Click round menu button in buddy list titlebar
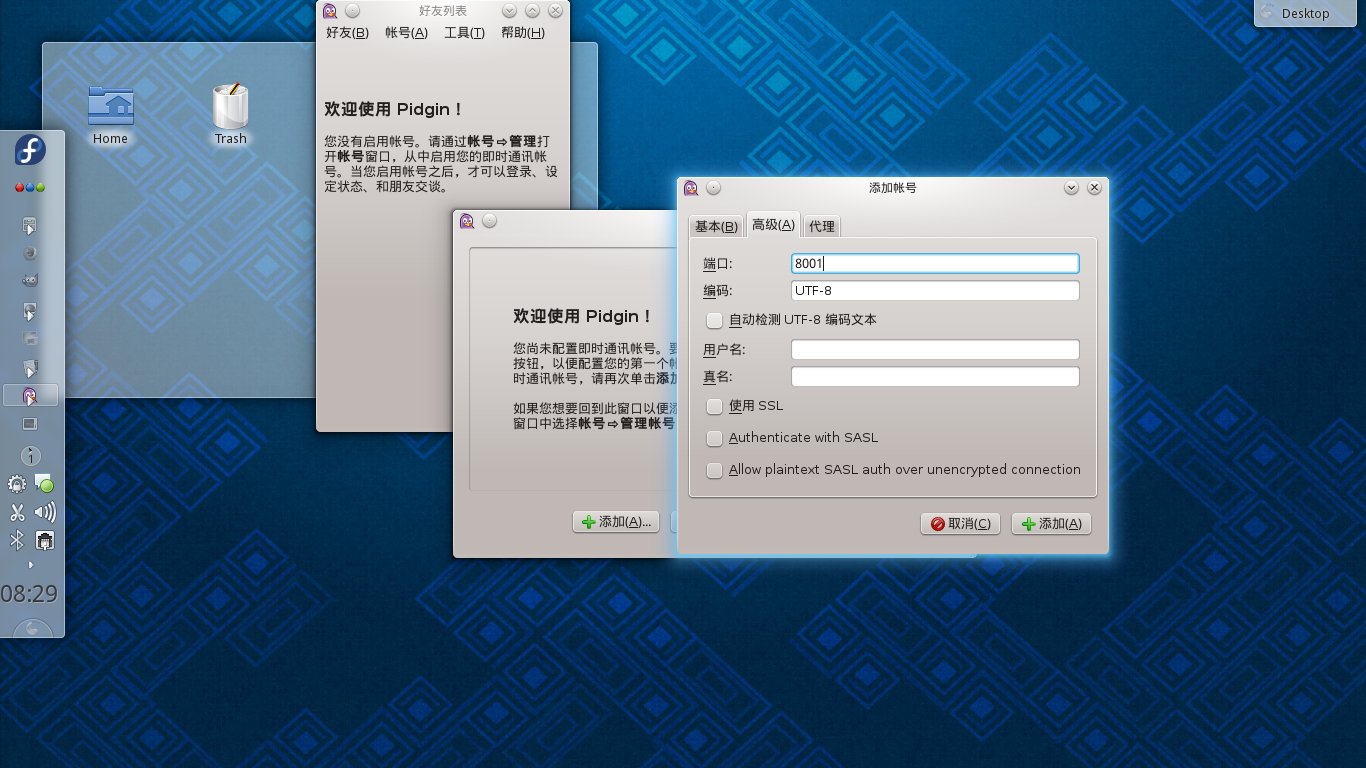The width and height of the screenshot is (1366, 768). (x=352, y=11)
